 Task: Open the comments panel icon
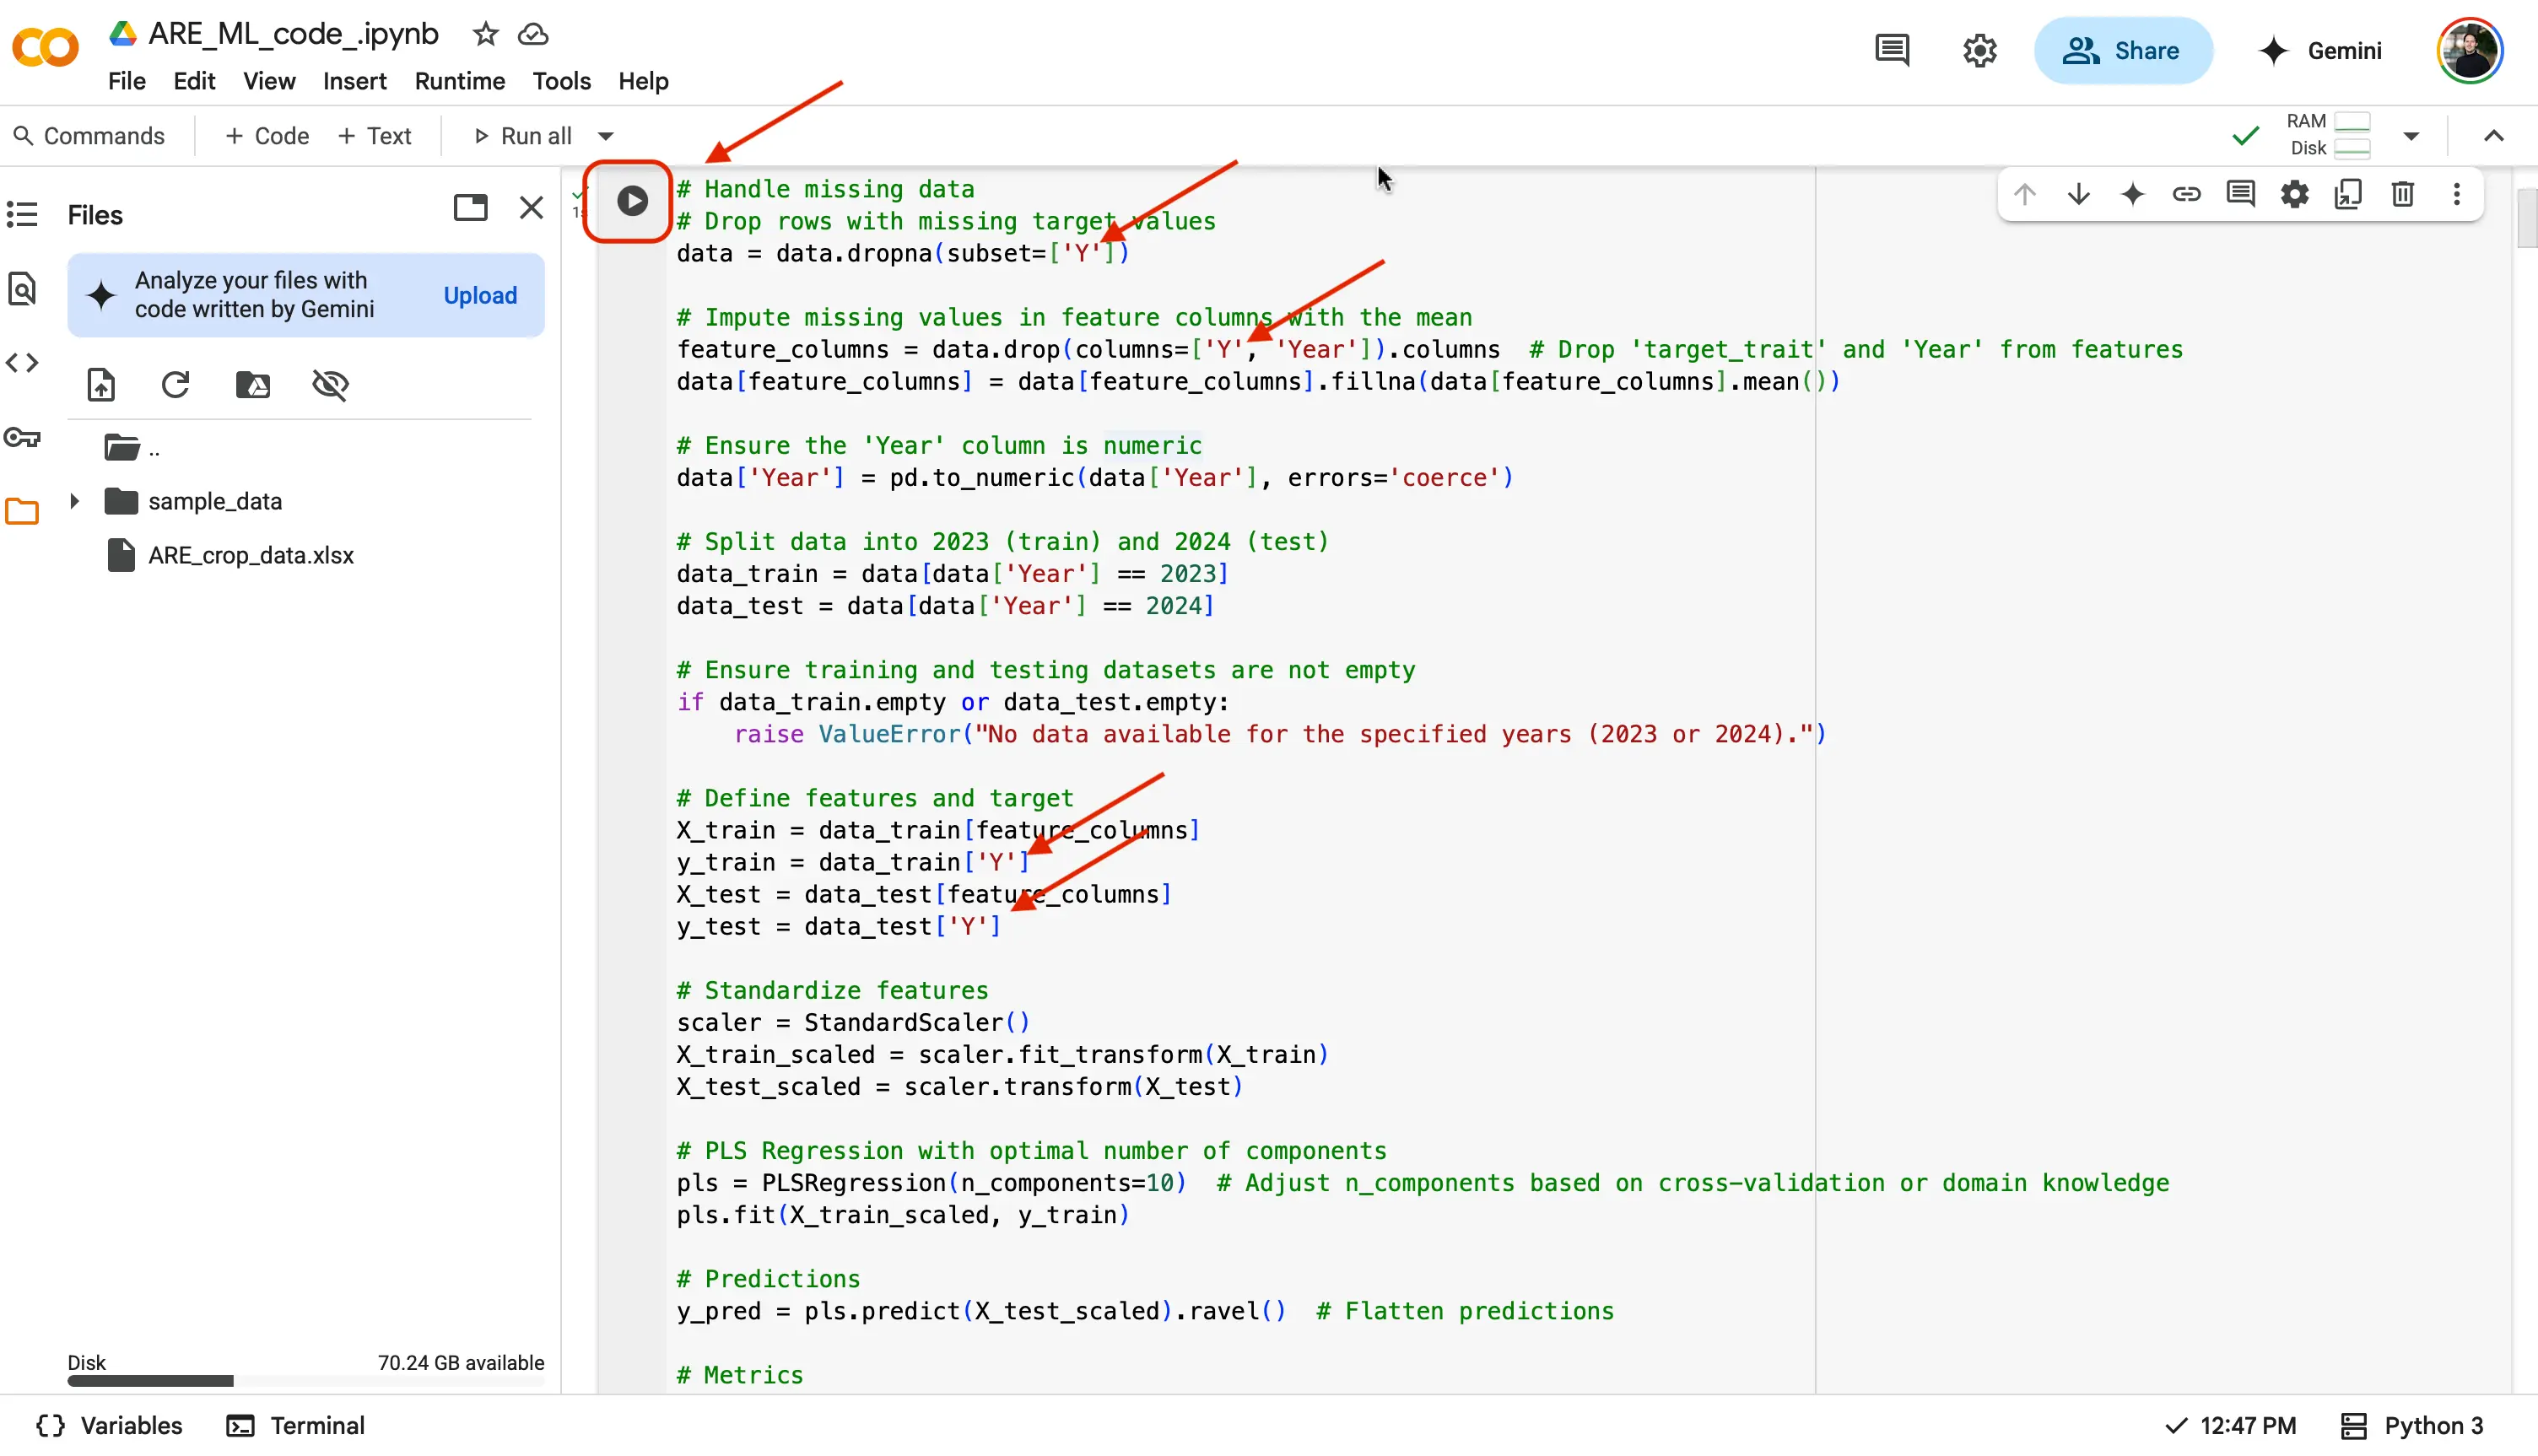click(x=1892, y=50)
